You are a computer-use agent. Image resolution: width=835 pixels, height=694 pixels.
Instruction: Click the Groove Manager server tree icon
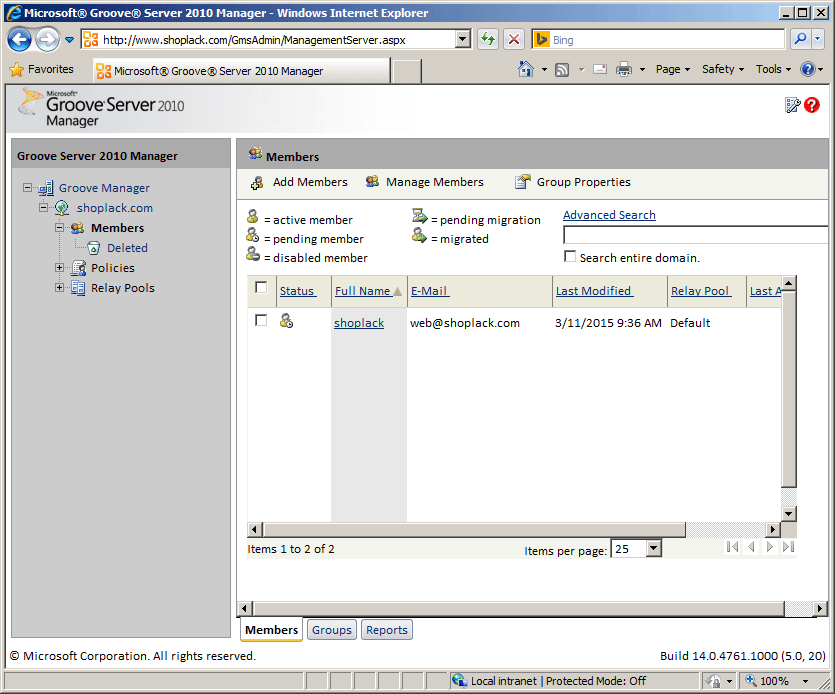tap(46, 188)
